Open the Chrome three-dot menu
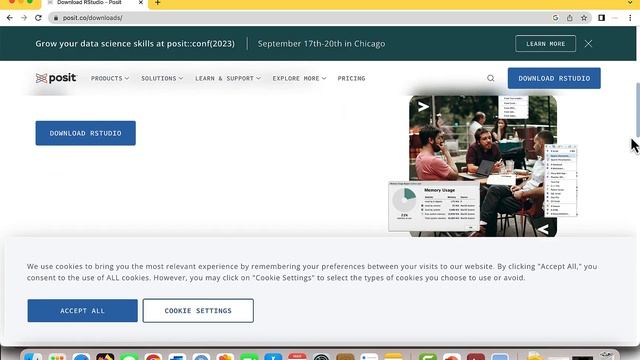The width and height of the screenshot is (640, 360). click(x=630, y=18)
